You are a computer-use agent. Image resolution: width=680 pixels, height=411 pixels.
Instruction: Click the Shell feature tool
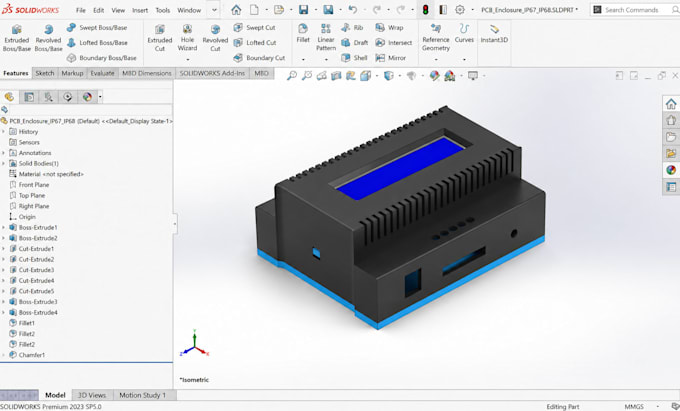354,58
